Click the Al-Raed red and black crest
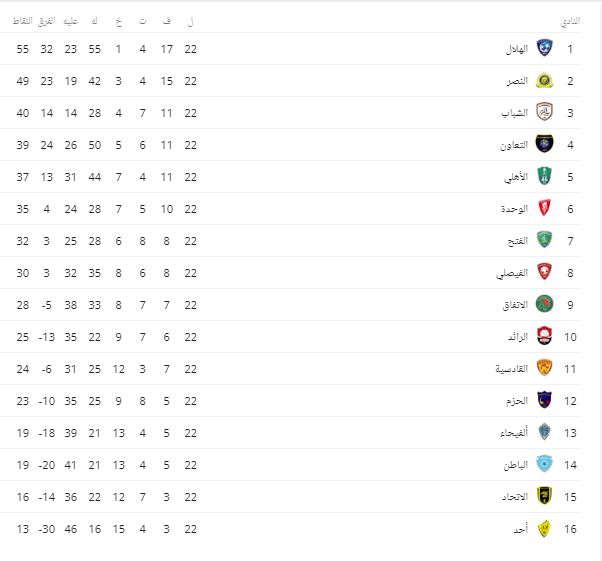Screen dimensions: 602x561 [544, 336]
